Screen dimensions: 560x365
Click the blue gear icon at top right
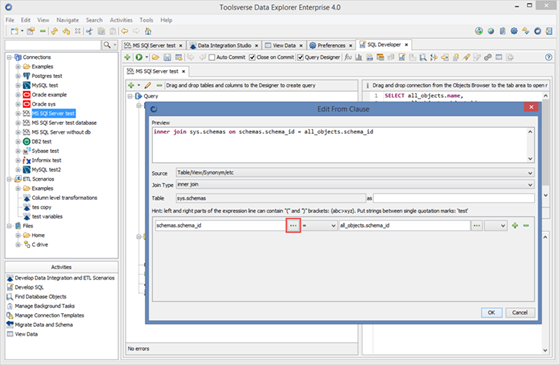(x=514, y=31)
